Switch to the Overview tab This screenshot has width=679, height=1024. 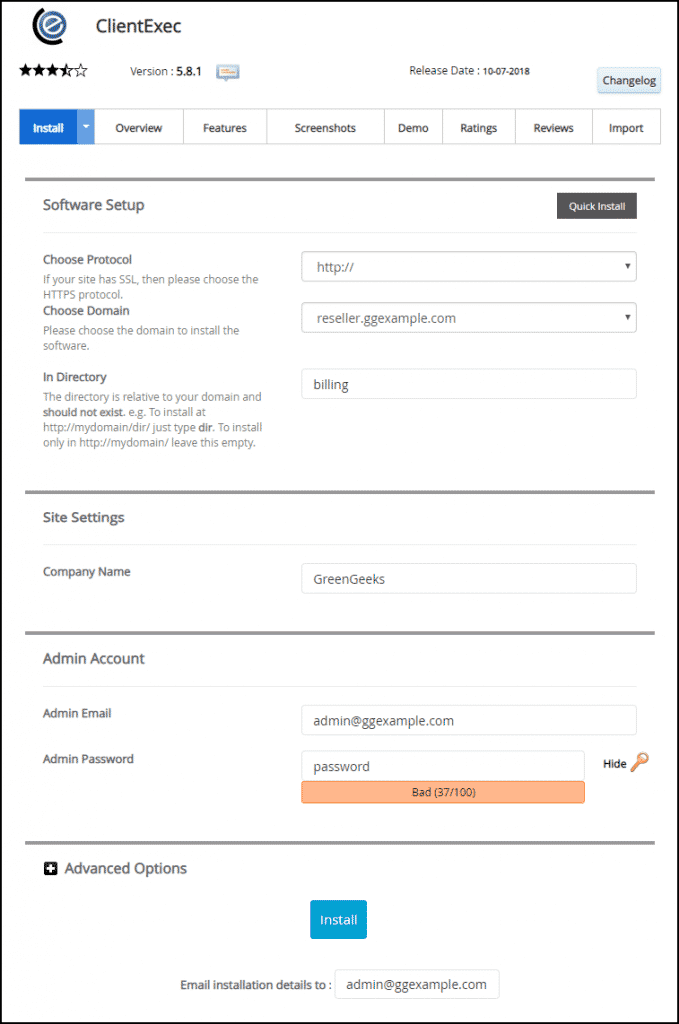[139, 128]
